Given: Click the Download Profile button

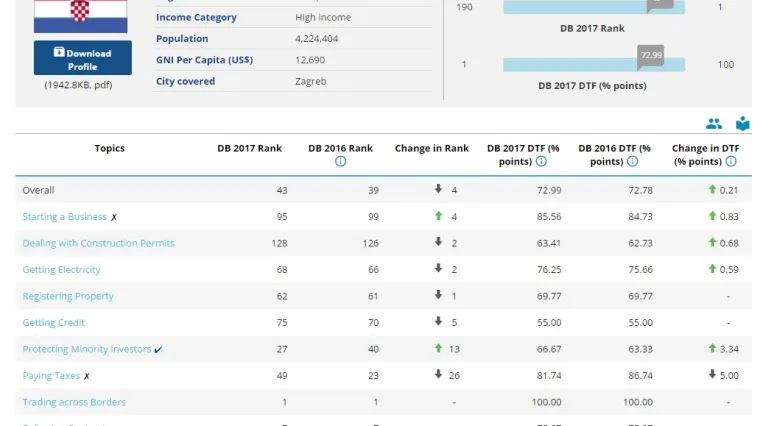Looking at the screenshot, I should tap(83, 59).
